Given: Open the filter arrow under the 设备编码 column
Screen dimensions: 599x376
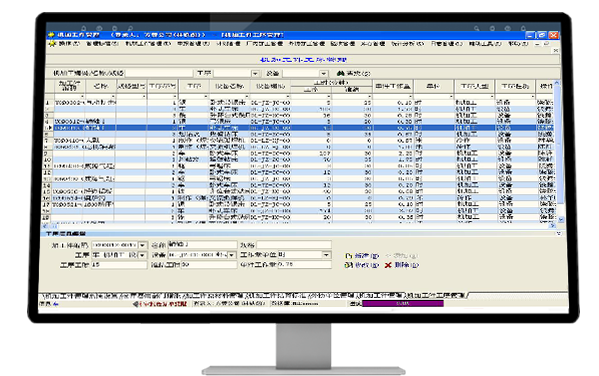Looking at the screenshot, I should coord(288,96).
